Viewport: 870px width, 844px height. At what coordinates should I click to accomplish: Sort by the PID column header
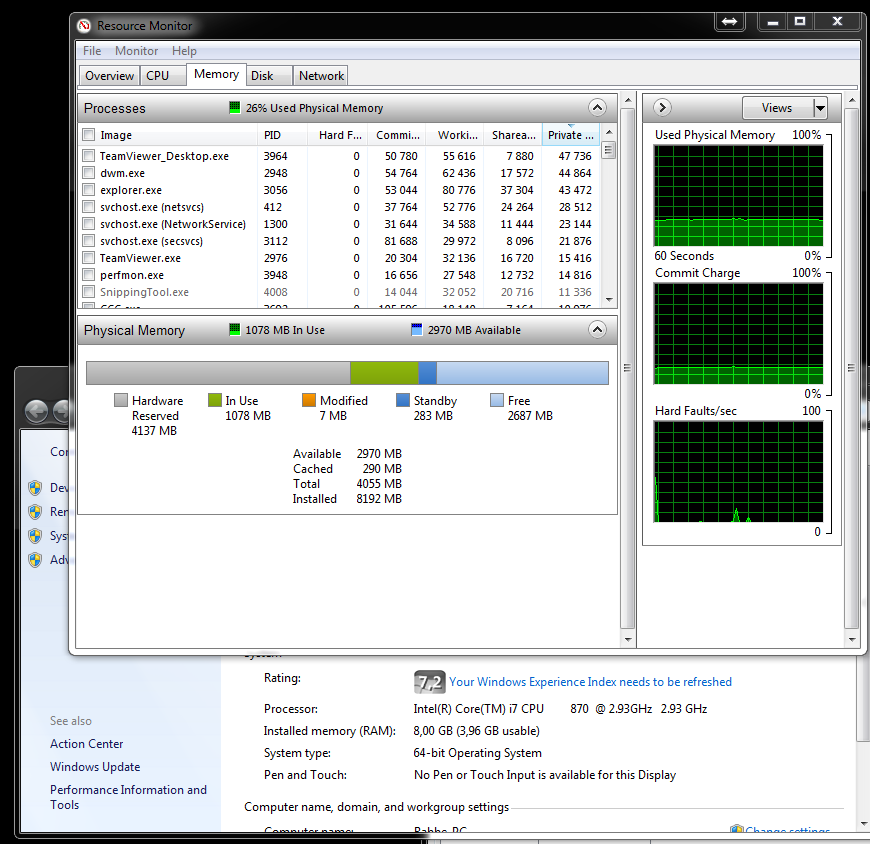pos(282,135)
